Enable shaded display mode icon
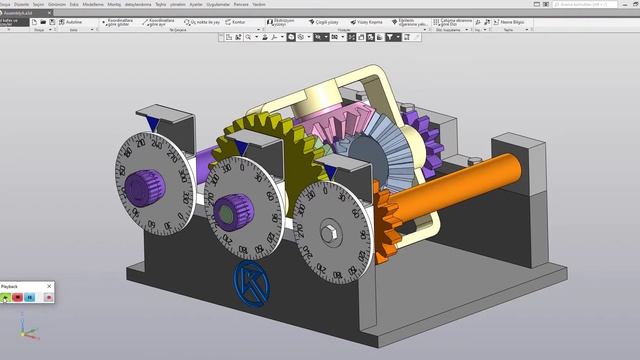The height and width of the screenshot is (360, 640). pyautogui.click(x=291, y=37)
